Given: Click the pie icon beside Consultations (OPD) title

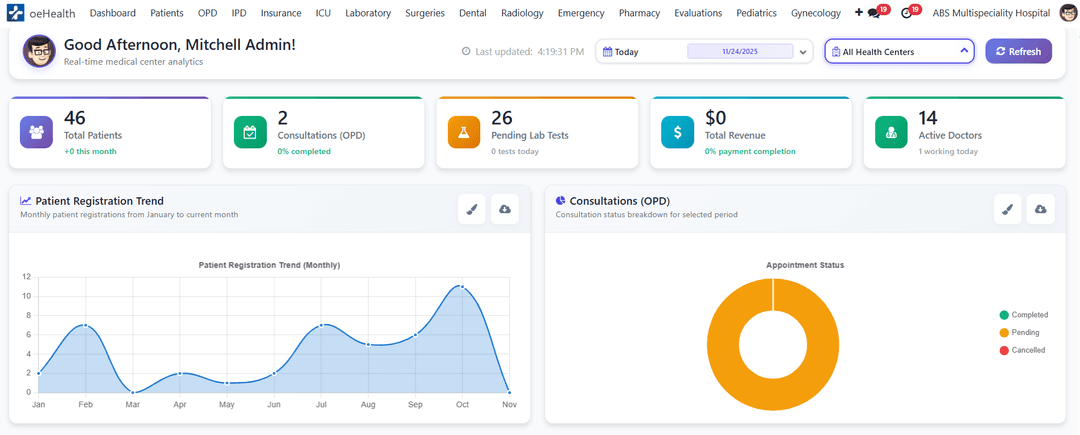Looking at the screenshot, I should pos(561,201).
